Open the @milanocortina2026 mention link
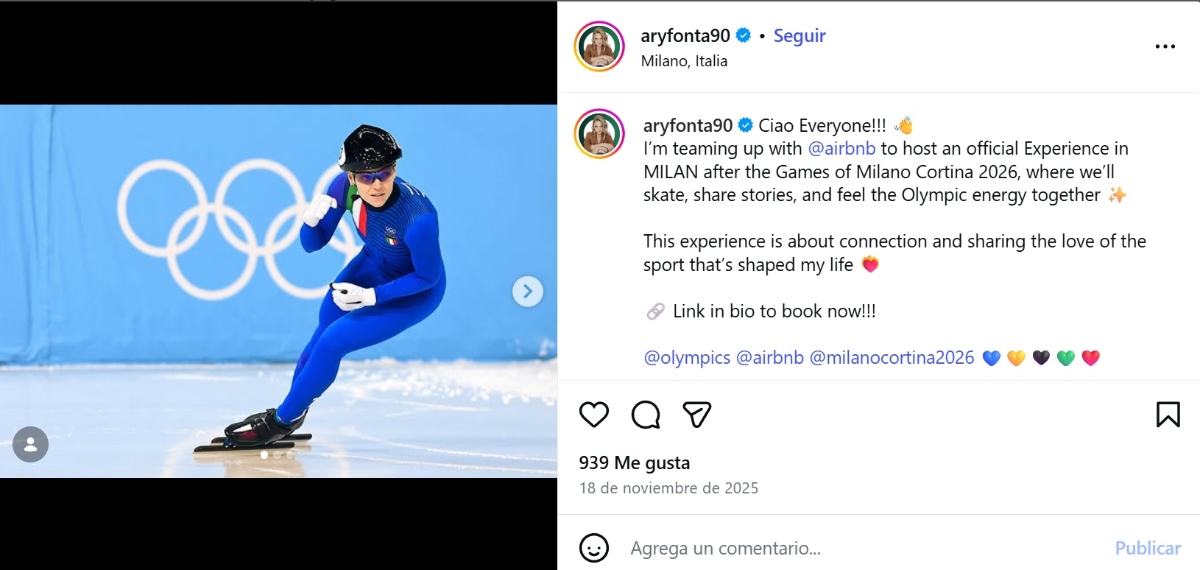 [x=891, y=358]
